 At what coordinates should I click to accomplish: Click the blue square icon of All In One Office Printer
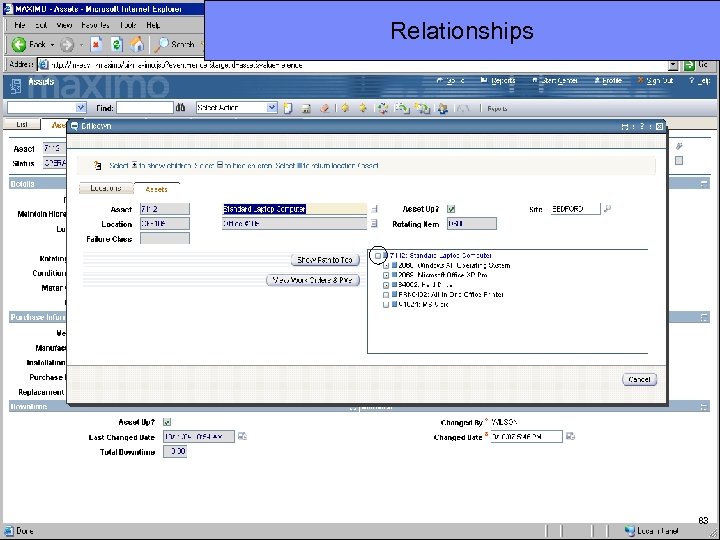click(394, 294)
